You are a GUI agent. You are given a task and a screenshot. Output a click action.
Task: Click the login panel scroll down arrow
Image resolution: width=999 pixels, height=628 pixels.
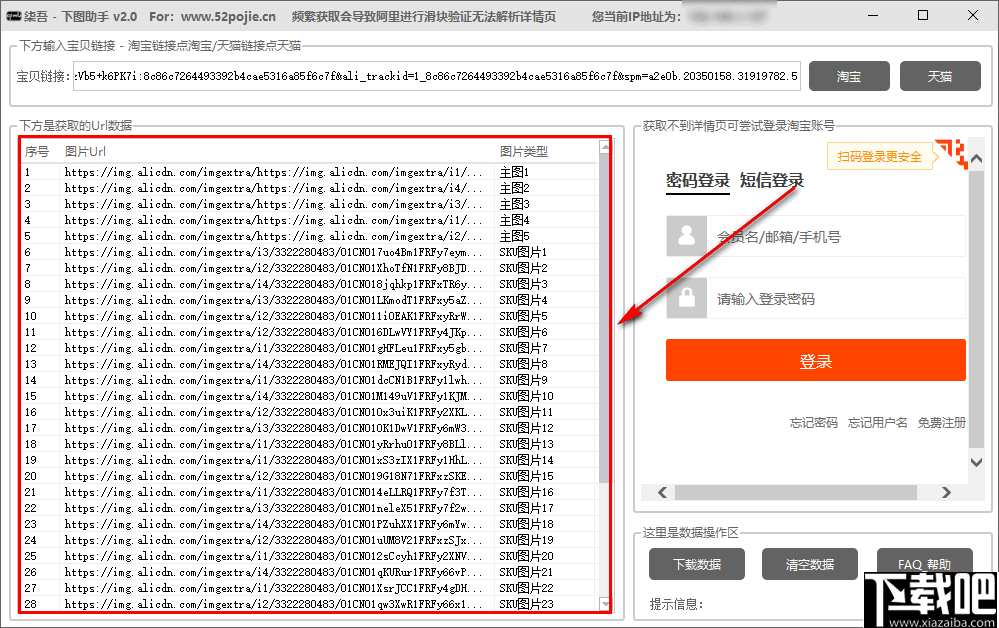click(x=976, y=462)
